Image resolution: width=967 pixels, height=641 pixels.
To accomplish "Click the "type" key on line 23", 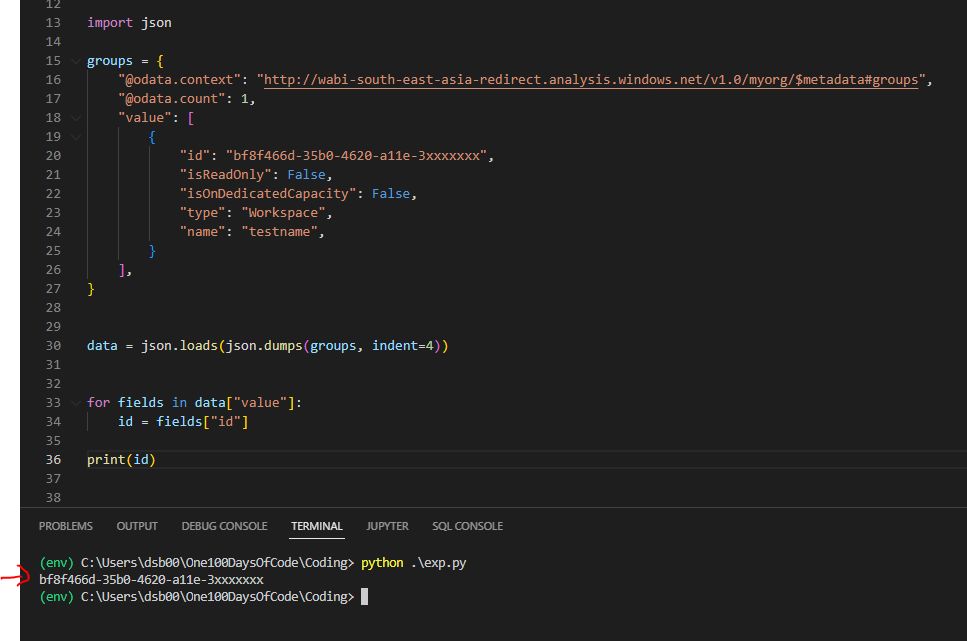I will tap(202, 213).
